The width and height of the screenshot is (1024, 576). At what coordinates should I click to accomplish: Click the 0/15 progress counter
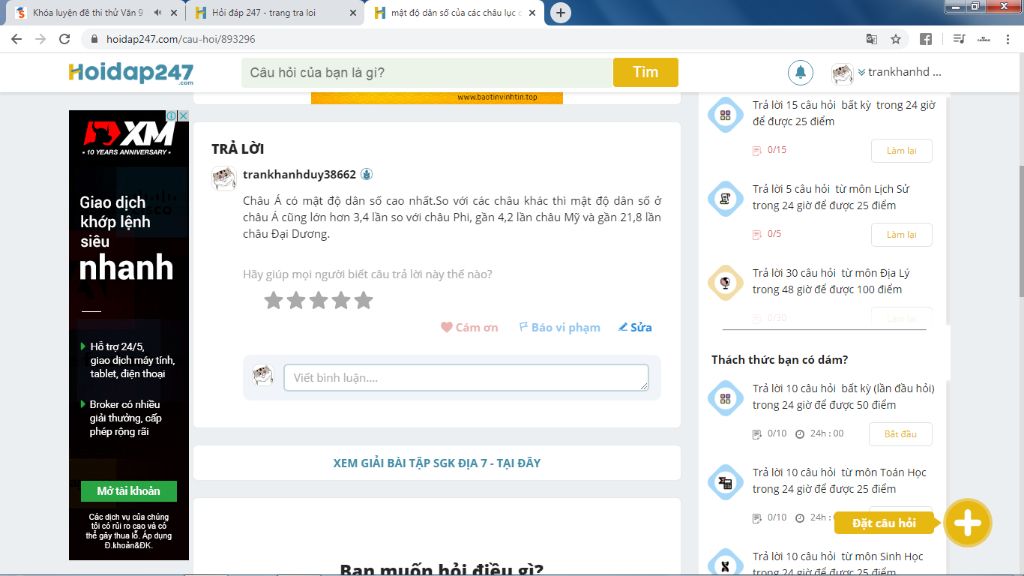[x=776, y=150]
